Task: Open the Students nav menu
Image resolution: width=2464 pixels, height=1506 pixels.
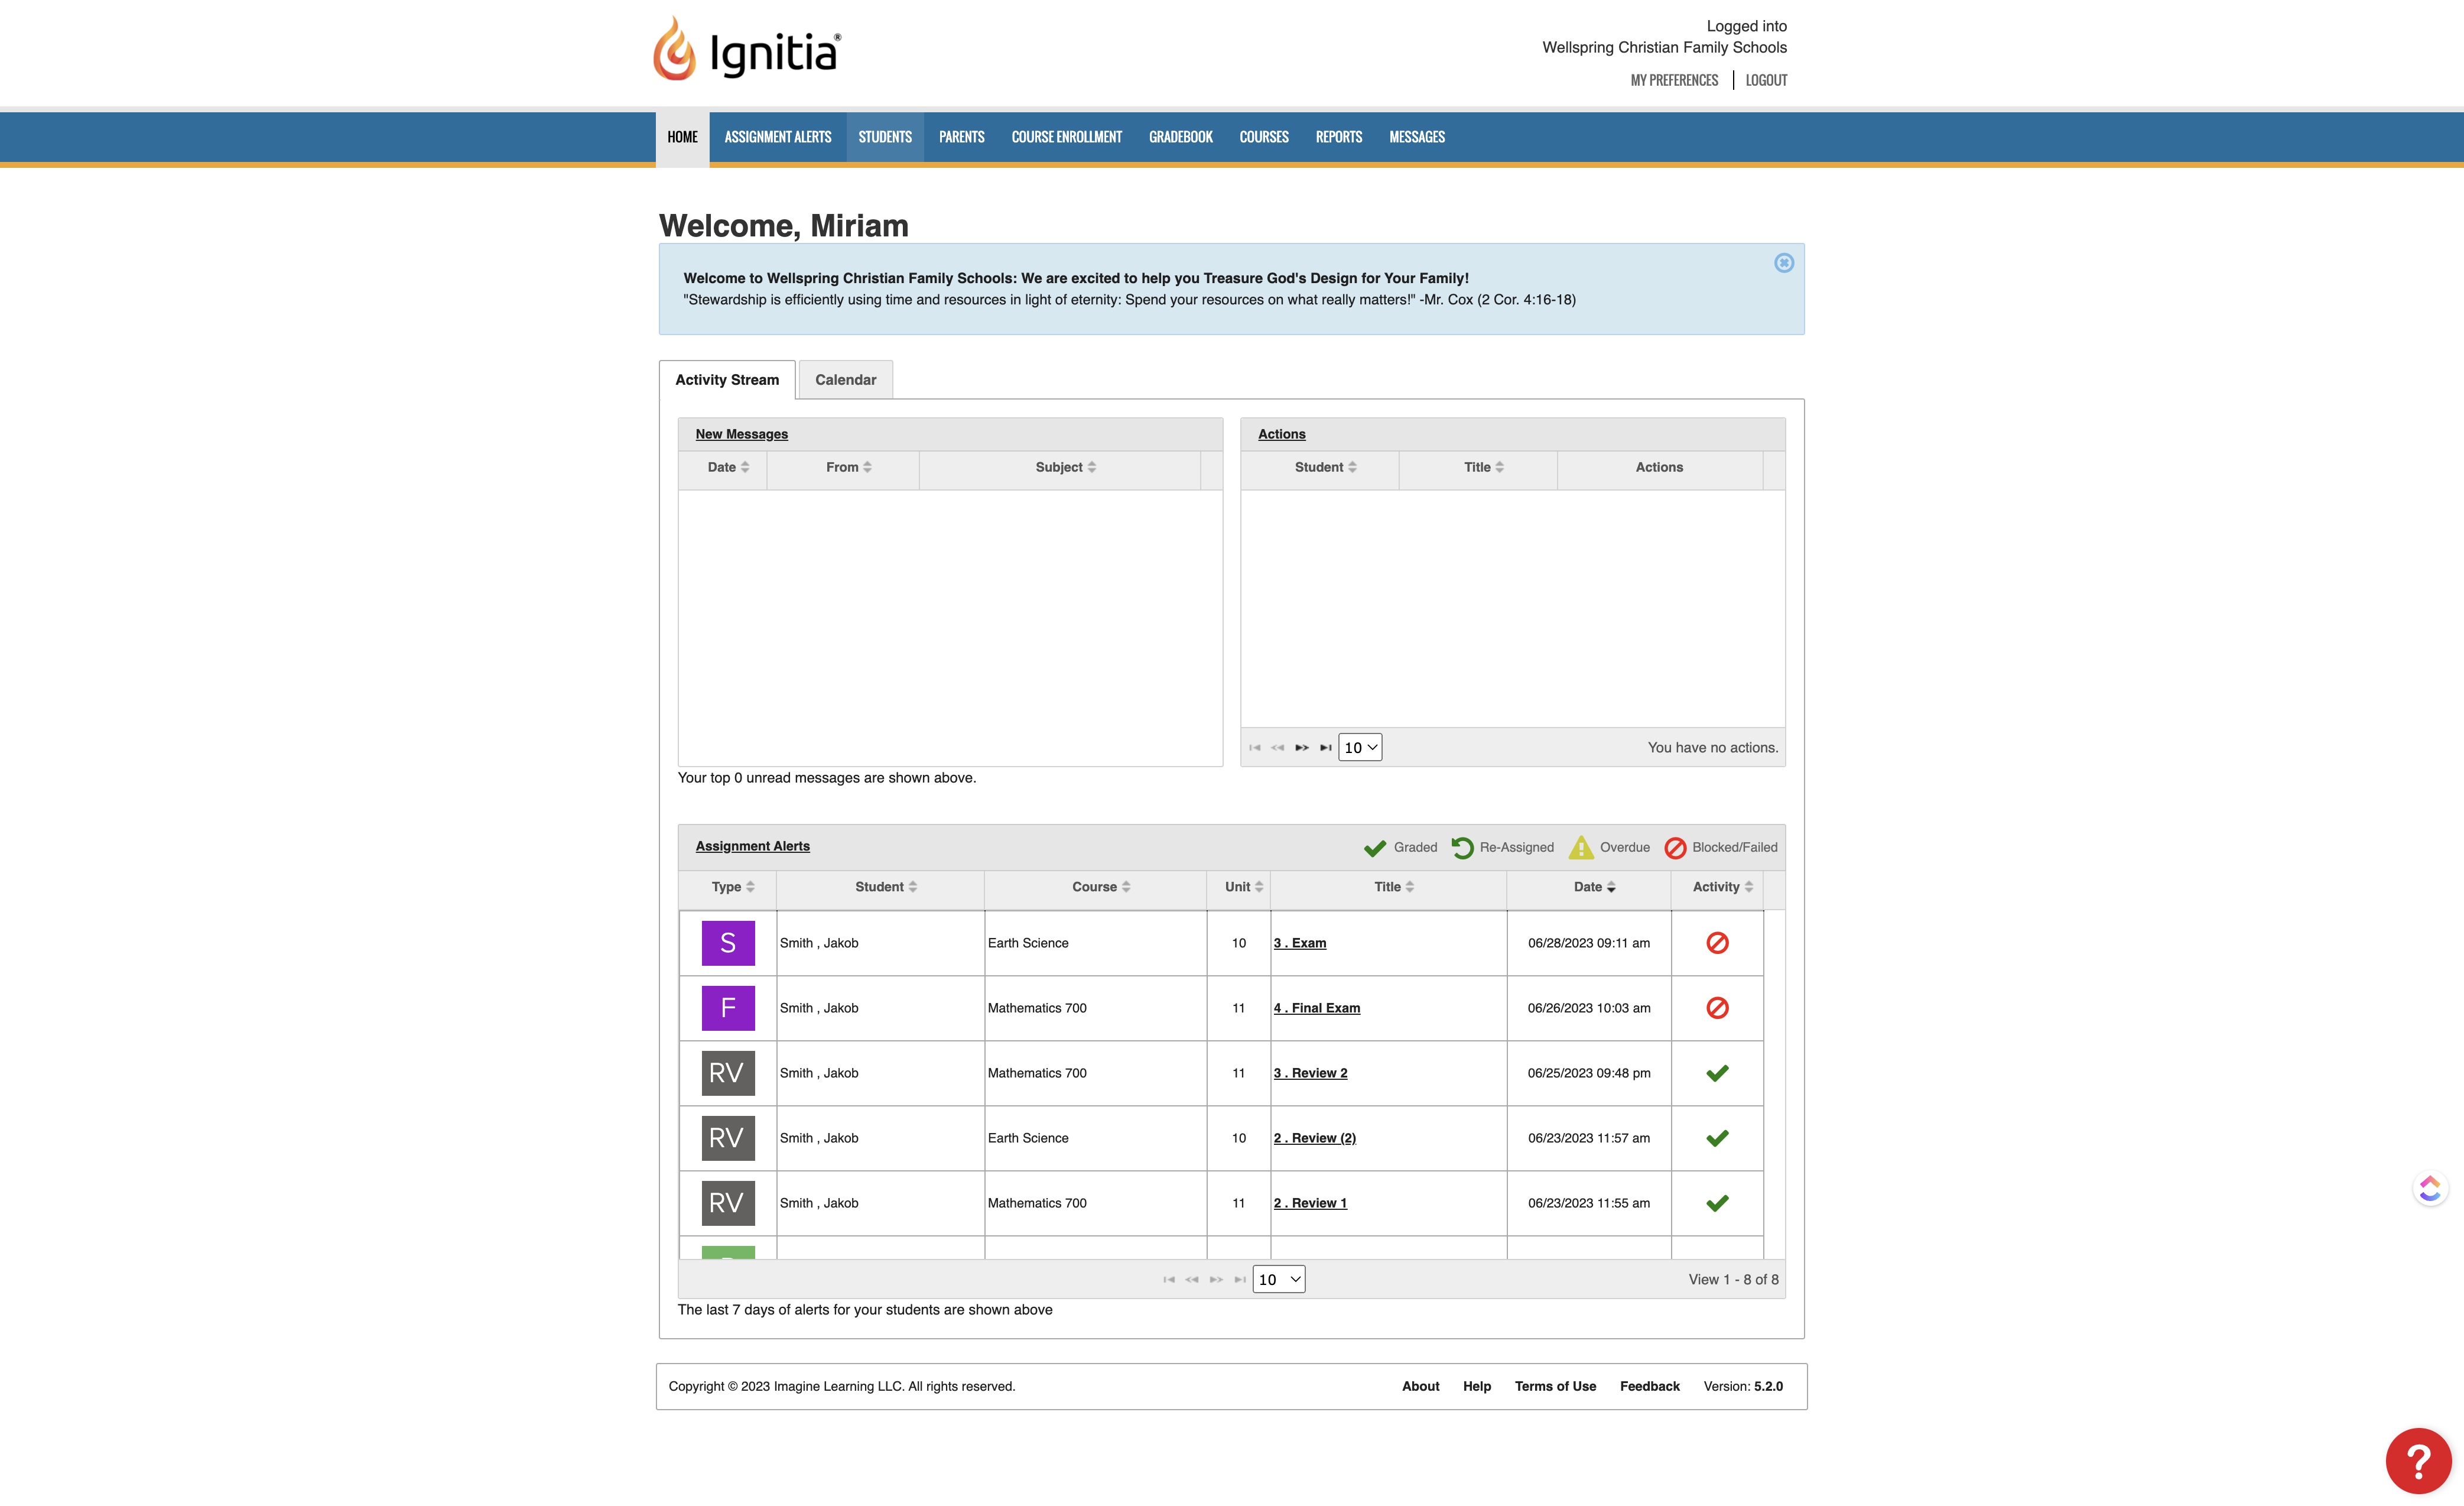Action: pos(884,137)
